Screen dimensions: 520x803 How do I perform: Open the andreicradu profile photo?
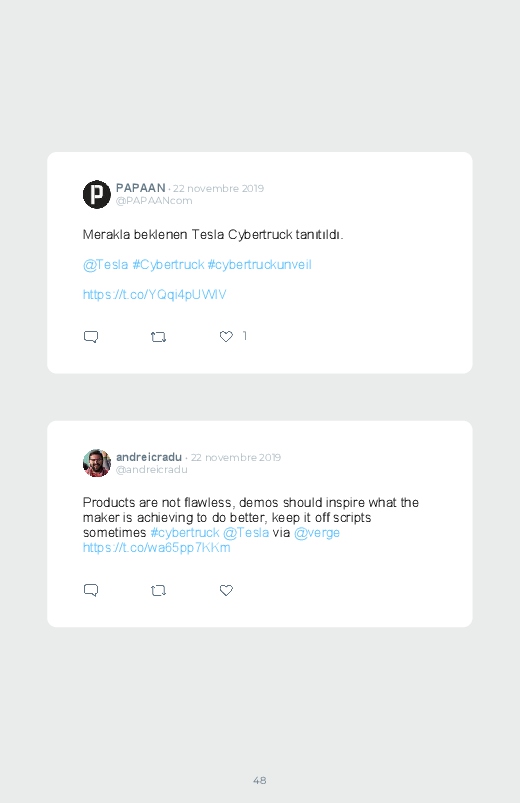tap(97, 463)
